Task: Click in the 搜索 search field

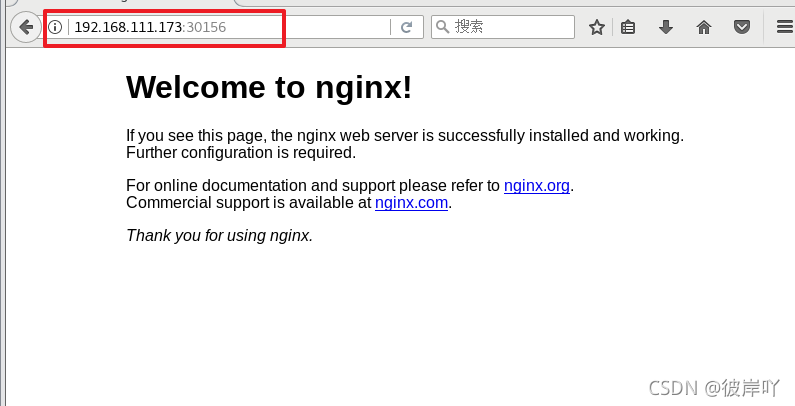Action: [x=503, y=27]
